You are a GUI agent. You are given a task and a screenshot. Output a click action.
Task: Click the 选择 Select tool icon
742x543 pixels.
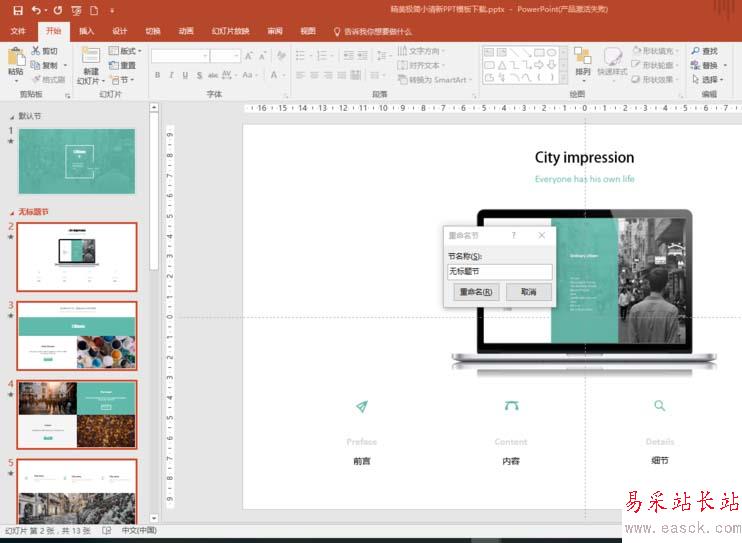695,79
